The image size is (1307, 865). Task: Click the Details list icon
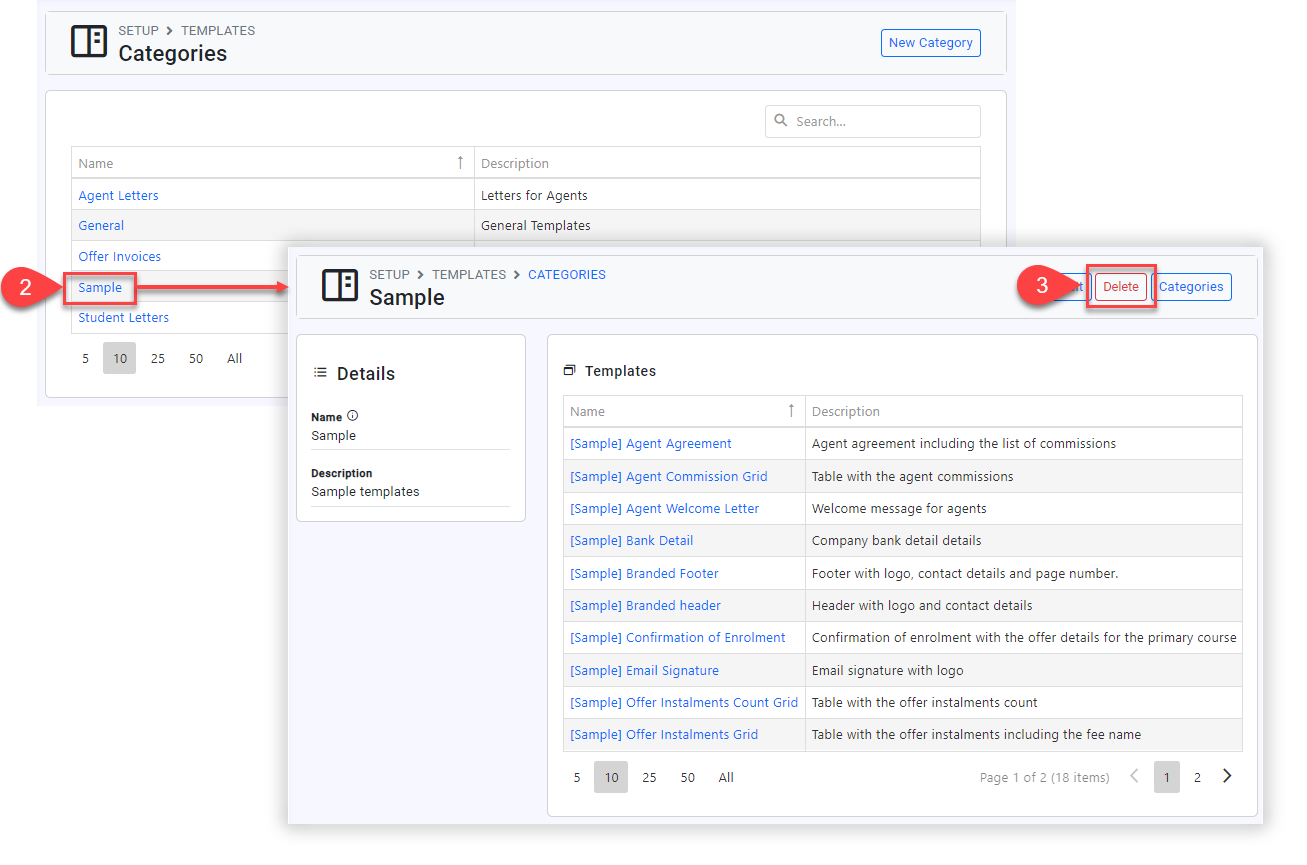pyautogui.click(x=320, y=373)
